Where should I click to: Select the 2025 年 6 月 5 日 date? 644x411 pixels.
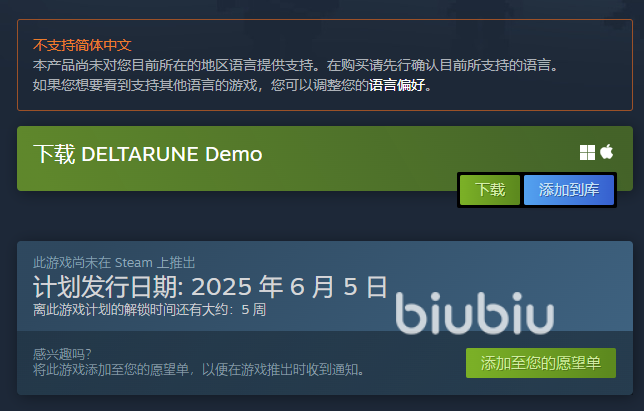point(289,287)
